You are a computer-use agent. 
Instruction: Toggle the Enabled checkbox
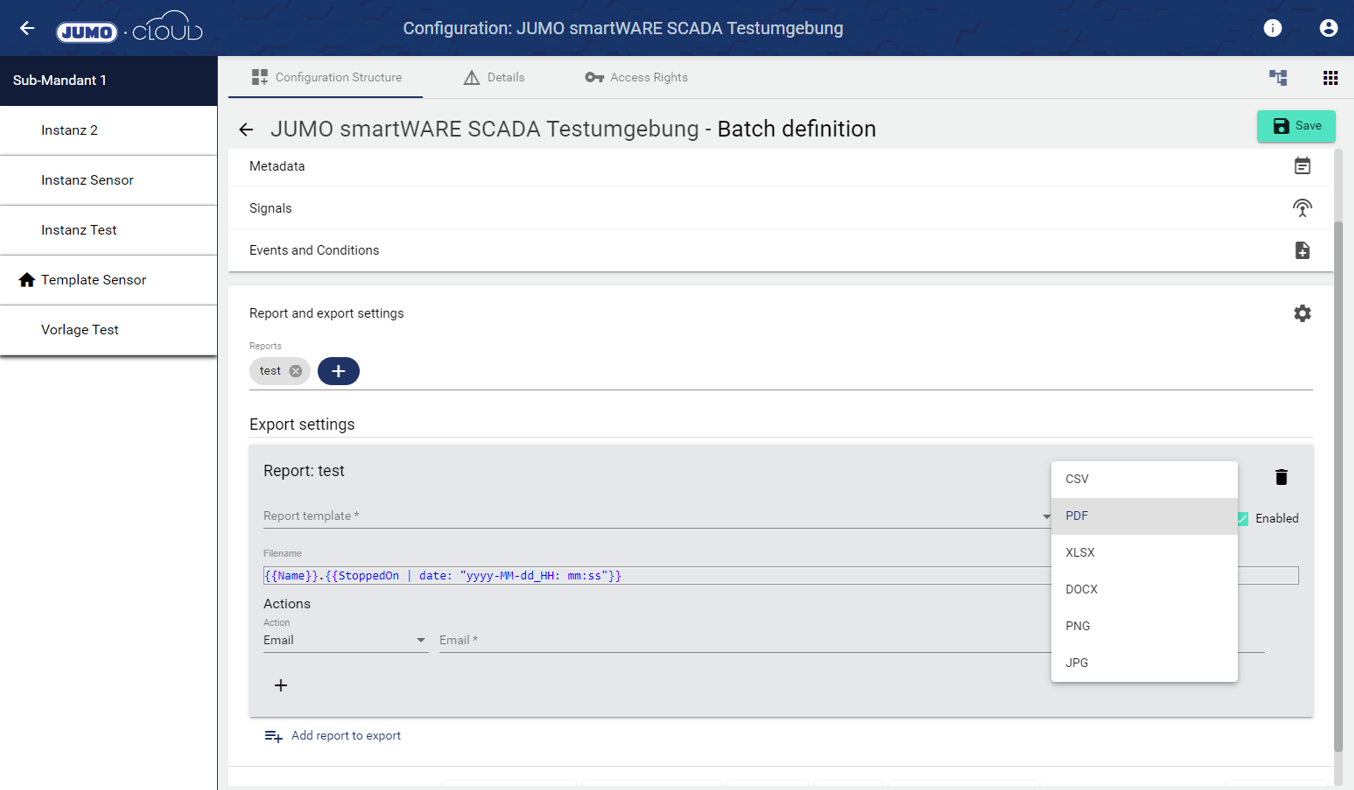point(1242,518)
